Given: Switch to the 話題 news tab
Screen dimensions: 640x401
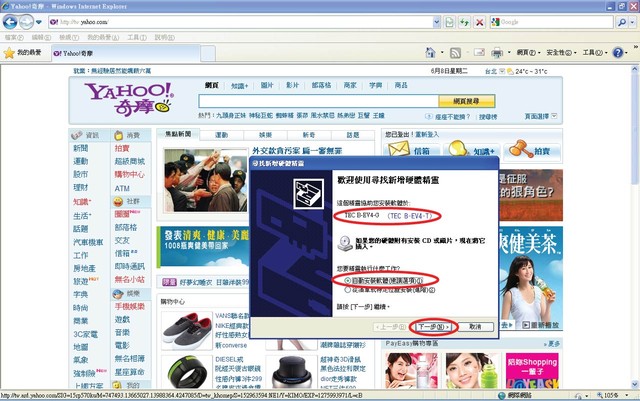Looking at the screenshot, I should [x=353, y=135].
